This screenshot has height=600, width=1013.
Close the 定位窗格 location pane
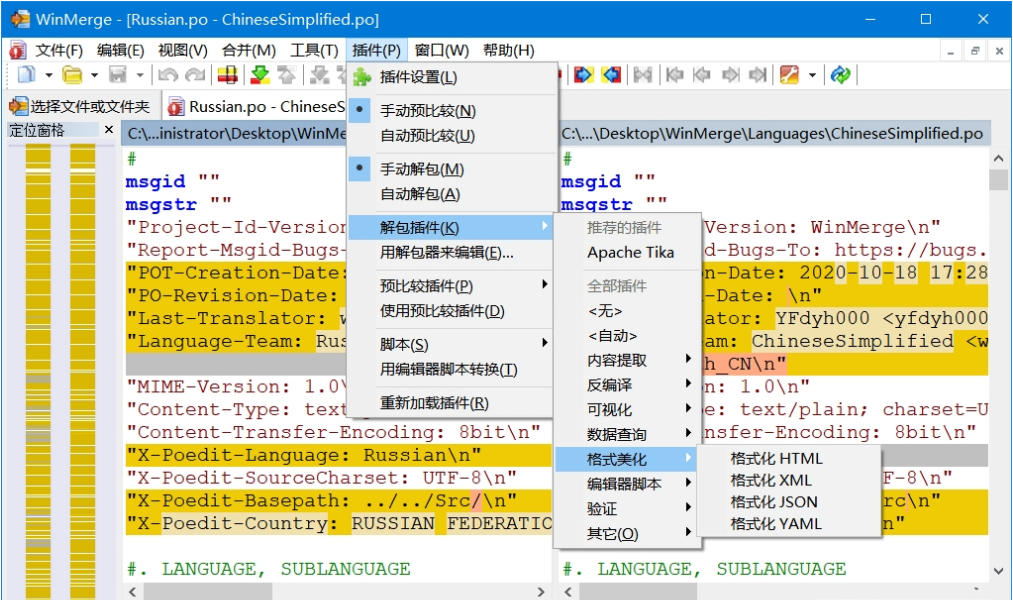109,130
